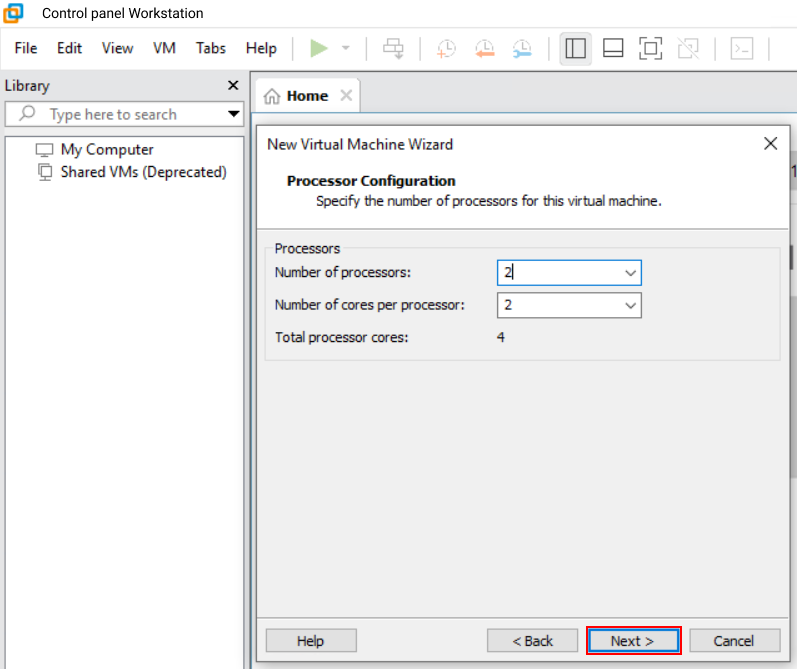Open the Snapshot Manager wrench-clock icon
This screenshot has height=669, width=797.
(x=522, y=48)
